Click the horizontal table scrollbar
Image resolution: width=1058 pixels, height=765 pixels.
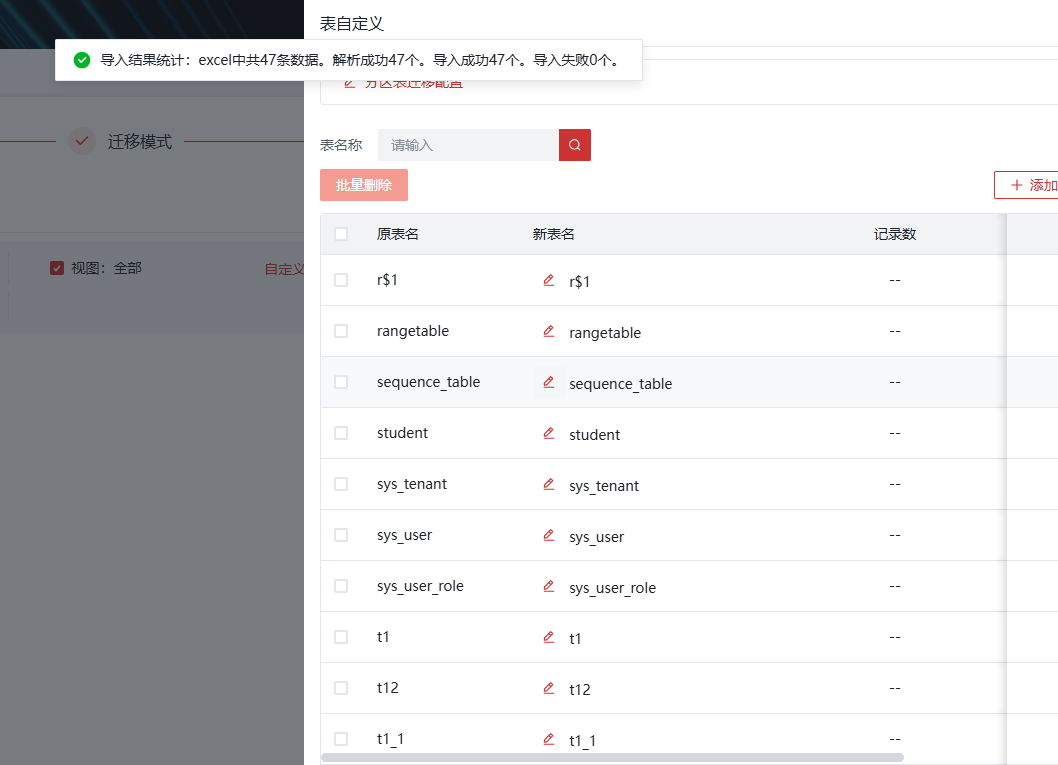(612, 758)
